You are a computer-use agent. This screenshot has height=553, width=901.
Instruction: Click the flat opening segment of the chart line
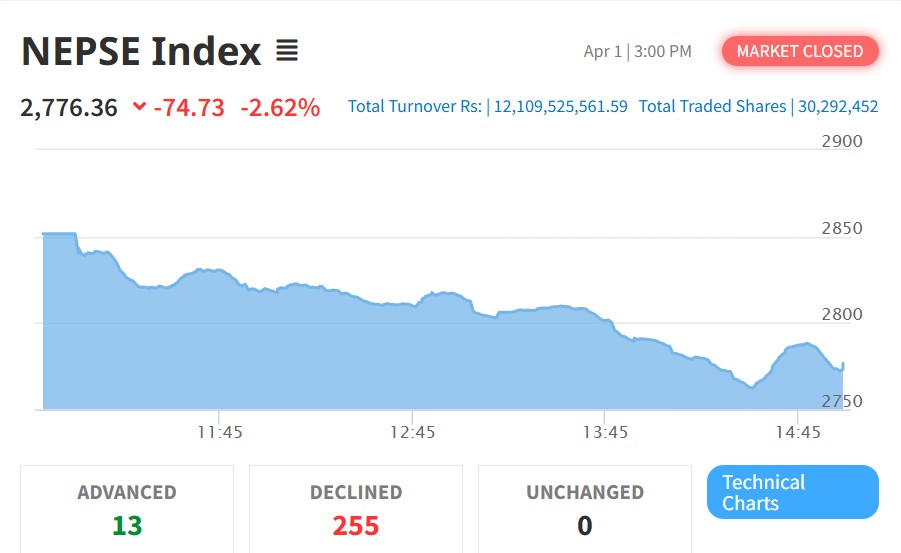point(59,234)
